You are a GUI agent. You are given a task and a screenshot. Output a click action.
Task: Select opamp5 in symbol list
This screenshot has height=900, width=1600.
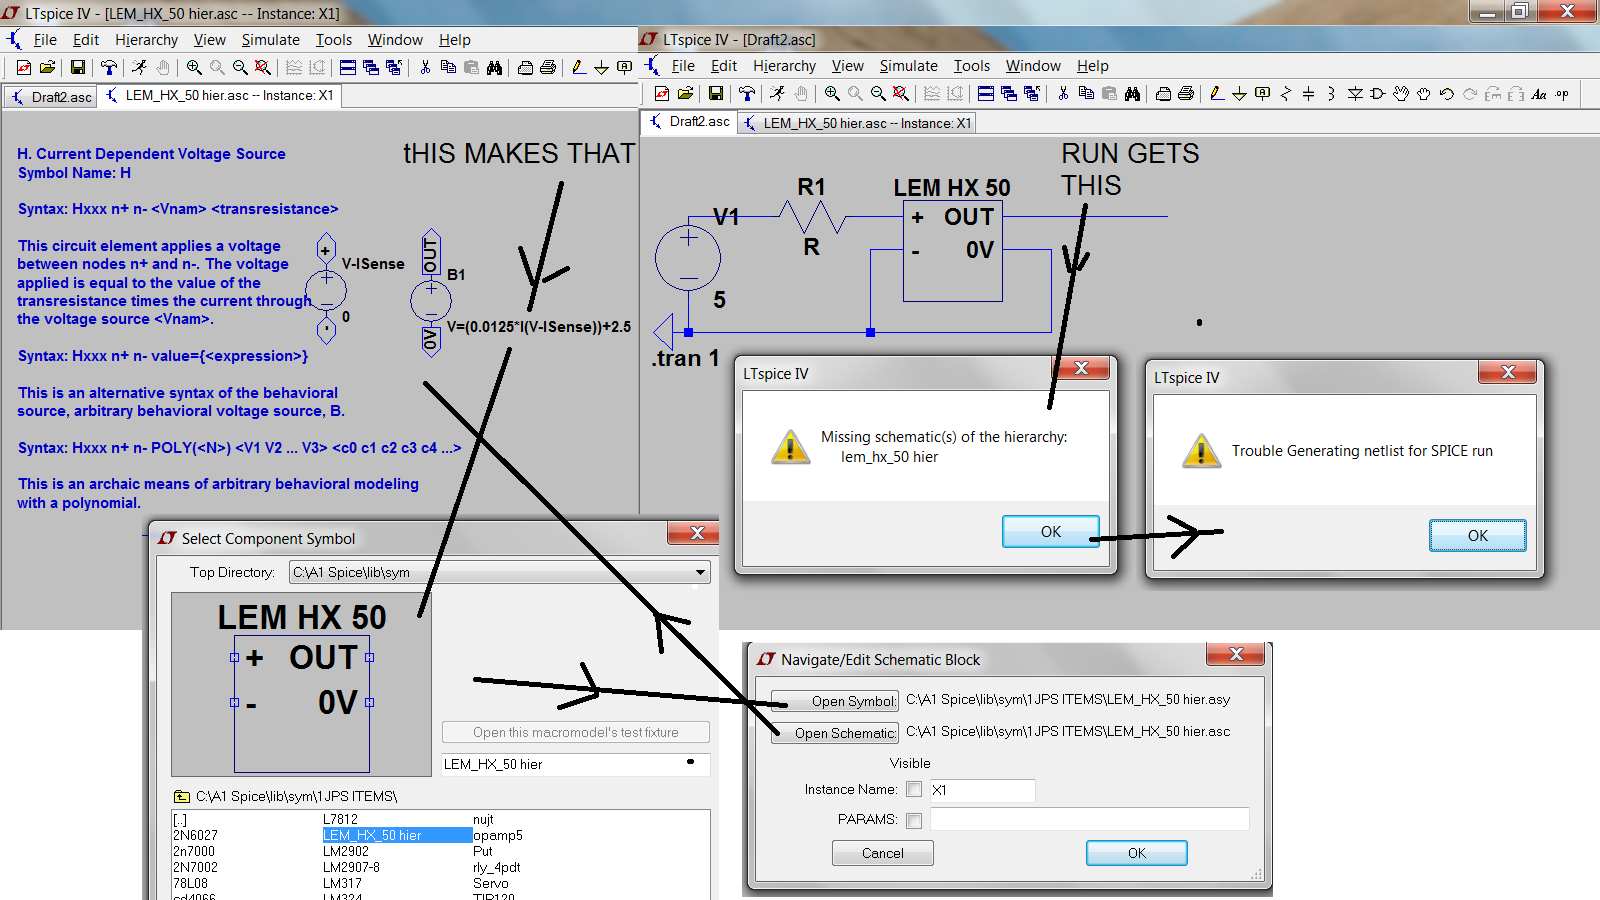[498, 835]
